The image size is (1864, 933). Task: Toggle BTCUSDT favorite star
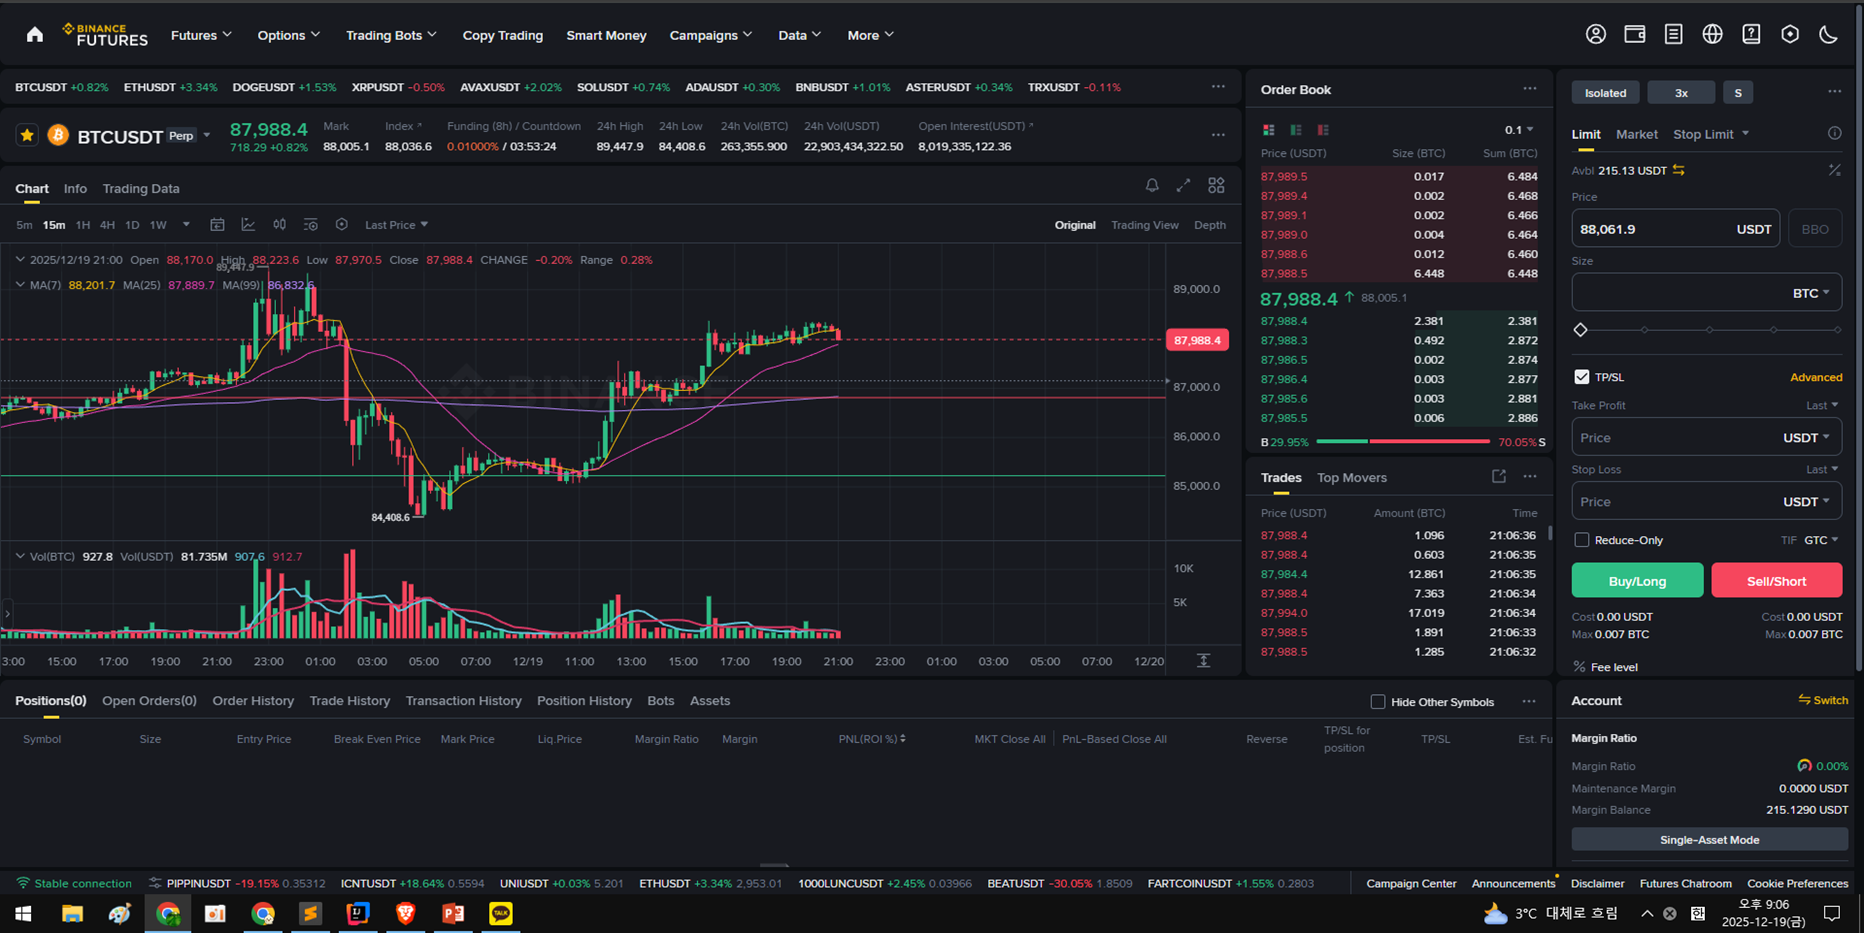[27, 135]
